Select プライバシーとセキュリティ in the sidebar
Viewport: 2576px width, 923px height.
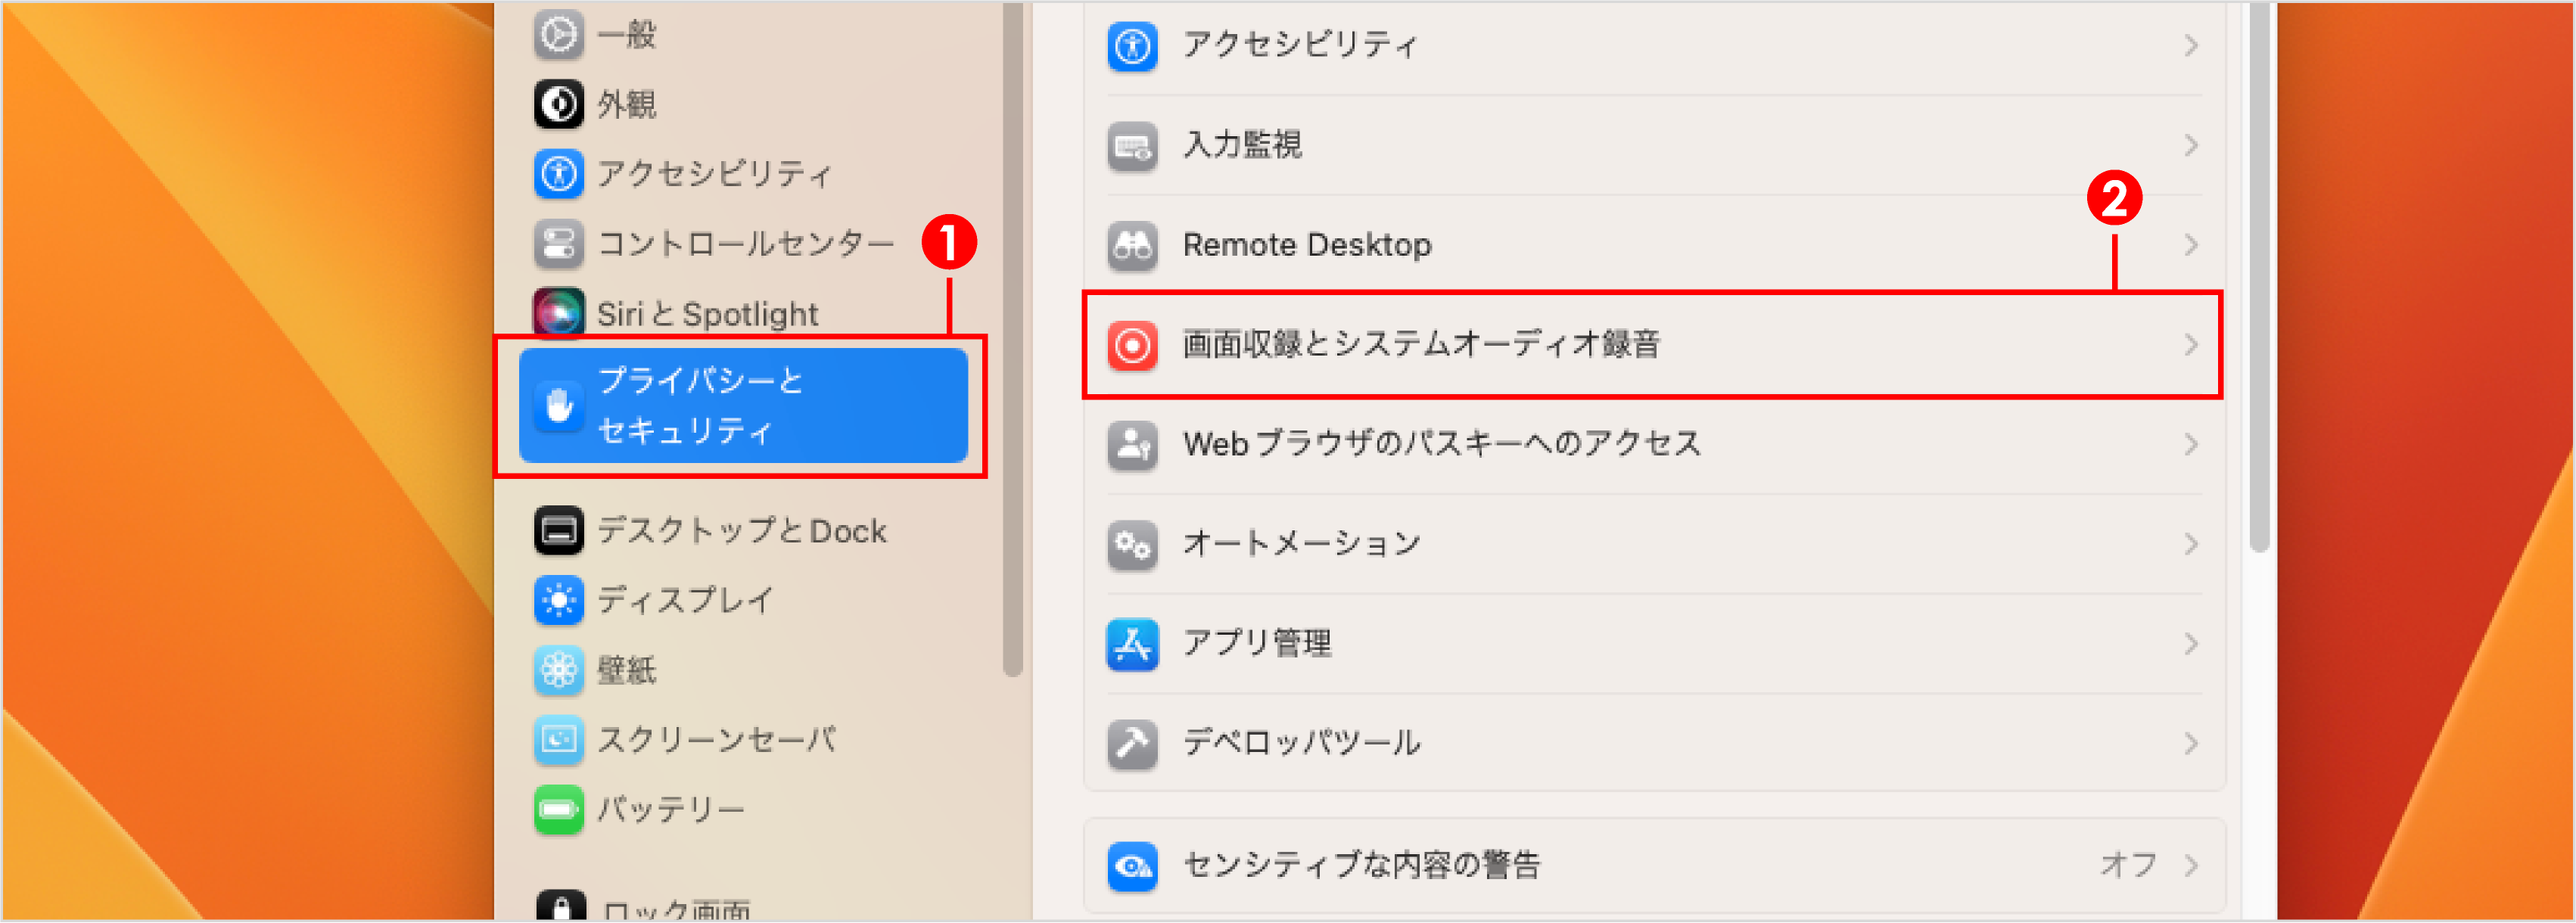[x=744, y=405]
